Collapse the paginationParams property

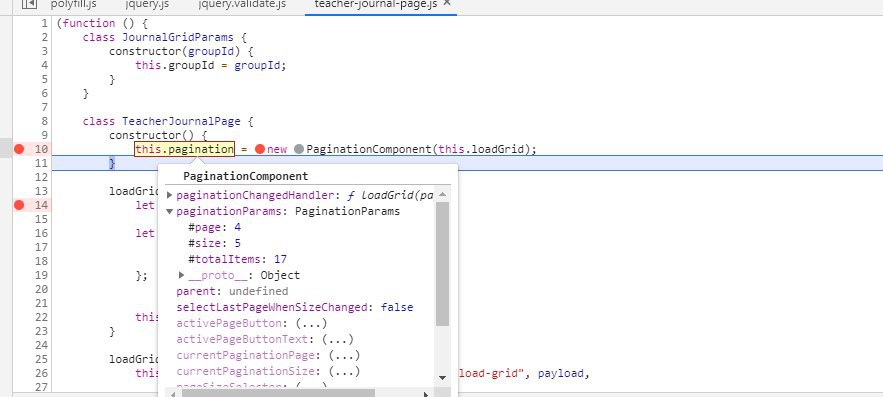click(170, 212)
